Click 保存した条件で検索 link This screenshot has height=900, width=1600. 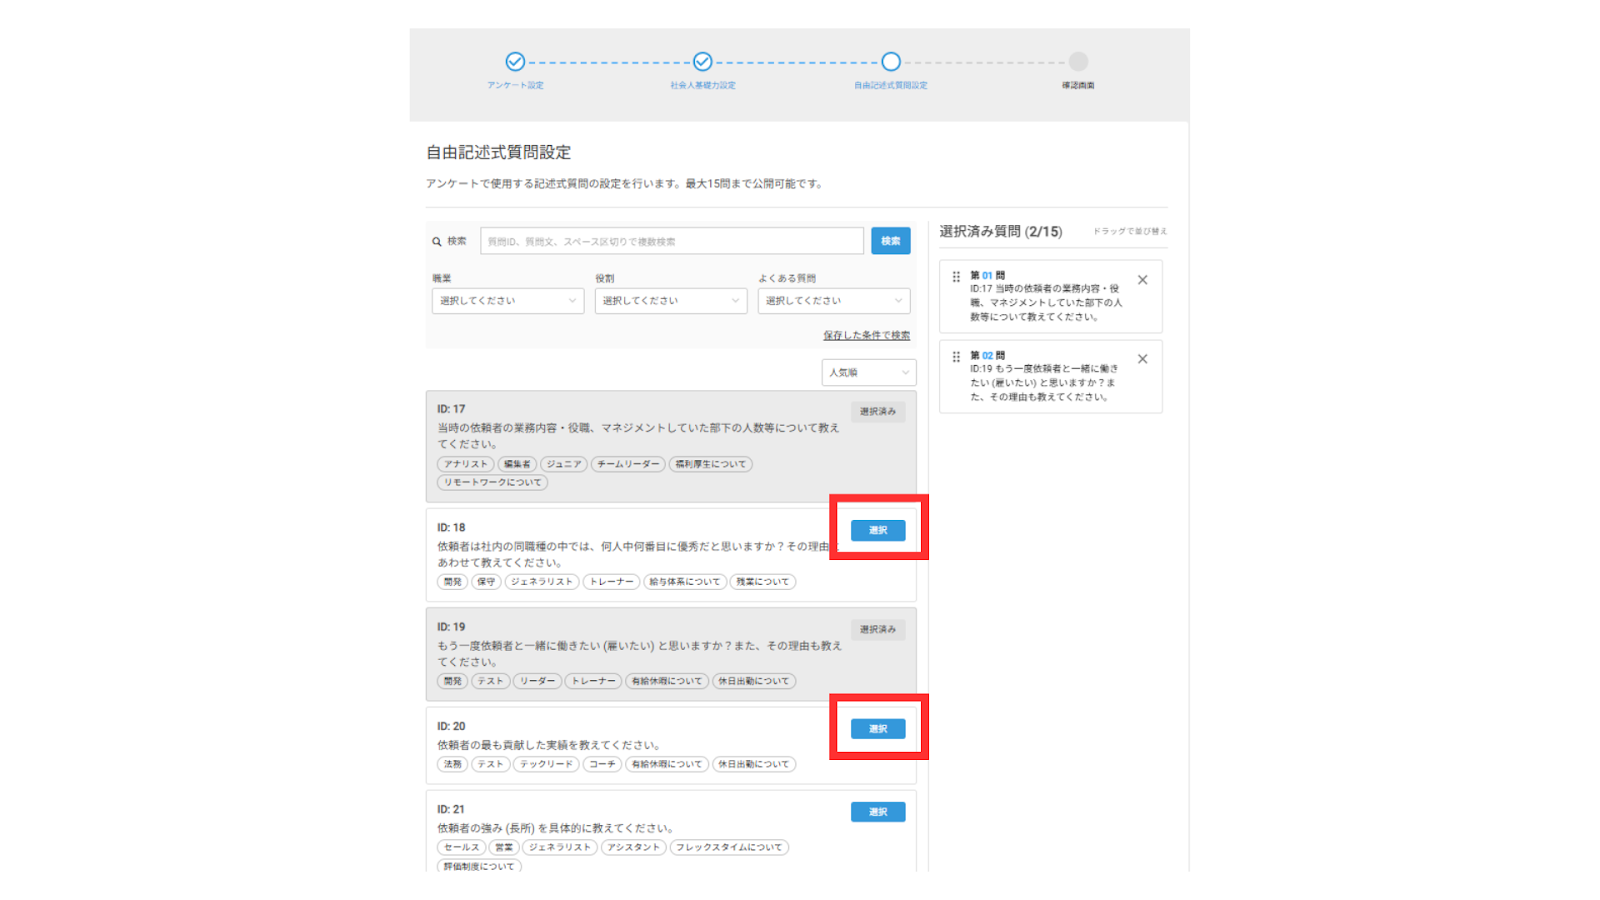point(866,336)
